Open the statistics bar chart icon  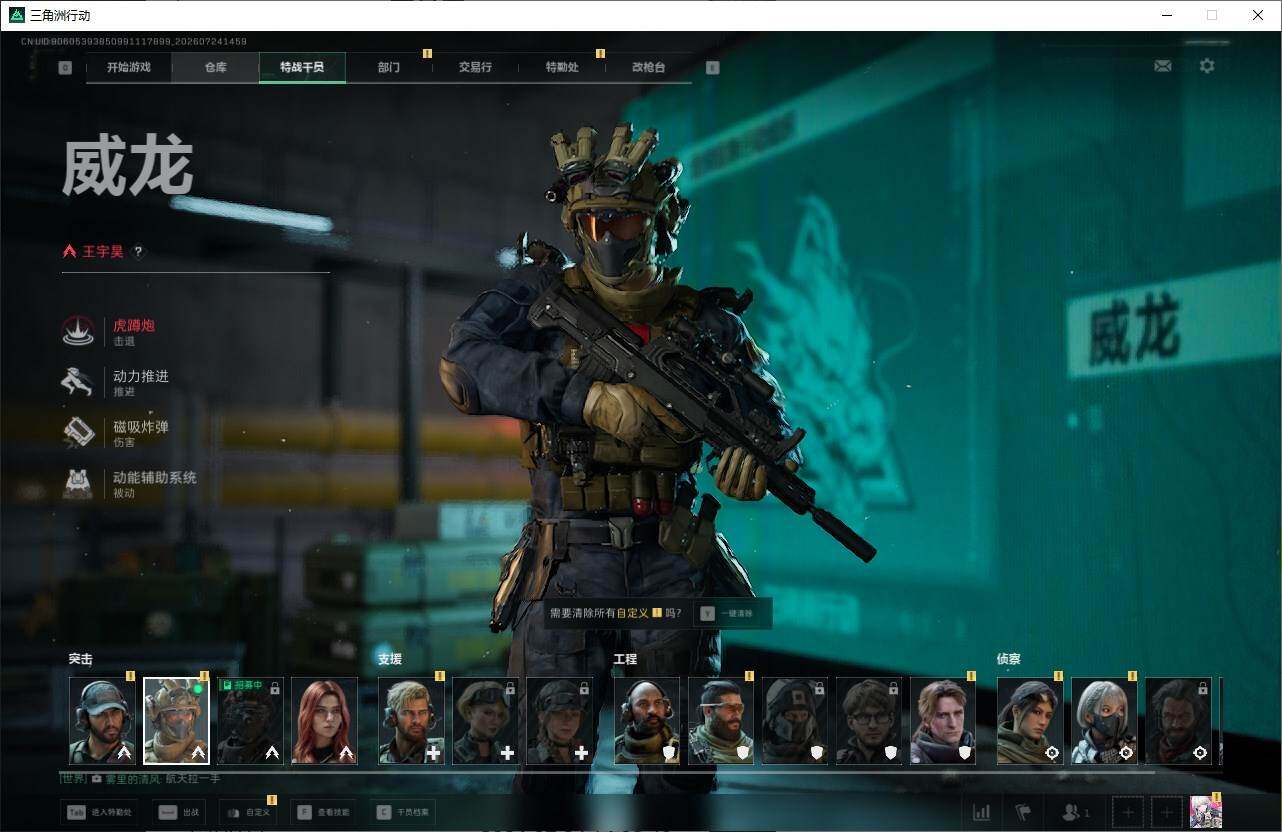coord(982,812)
